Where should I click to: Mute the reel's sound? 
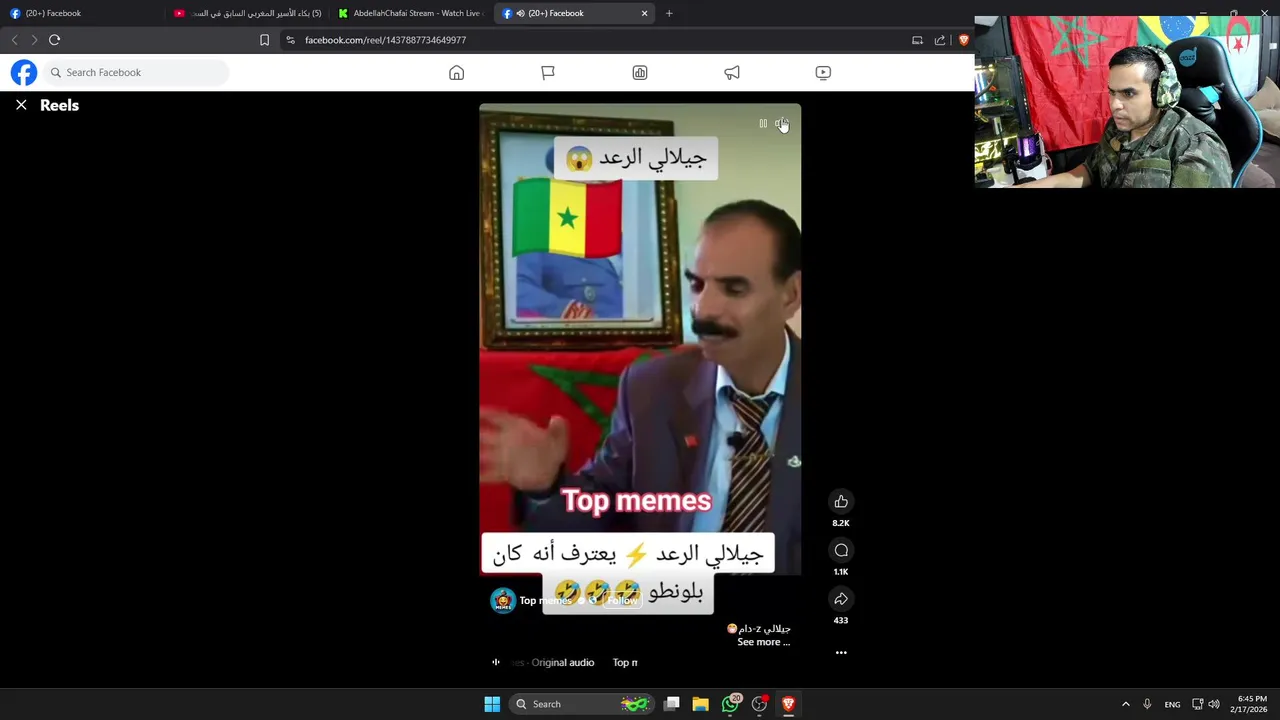(781, 124)
